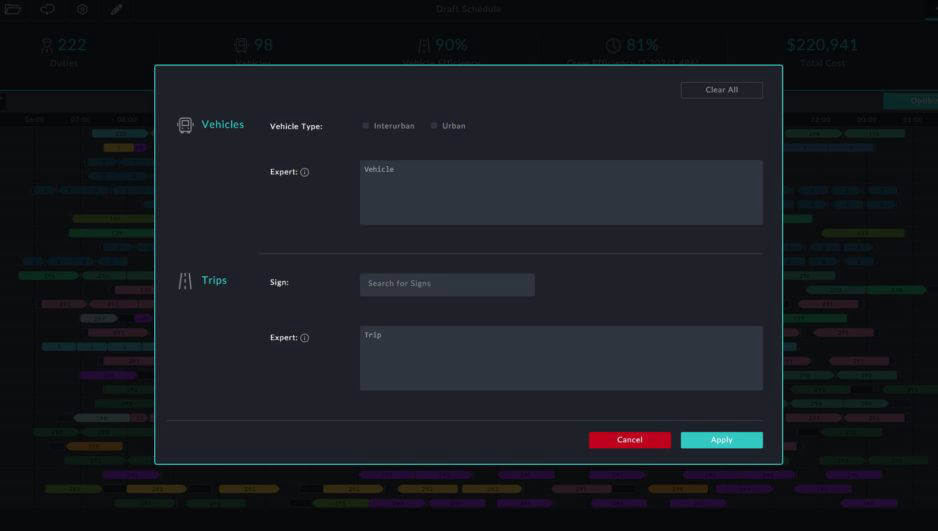Click the clock icon beside 81% efficiency
The width and height of the screenshot is (938, 531).
[613, 45]
